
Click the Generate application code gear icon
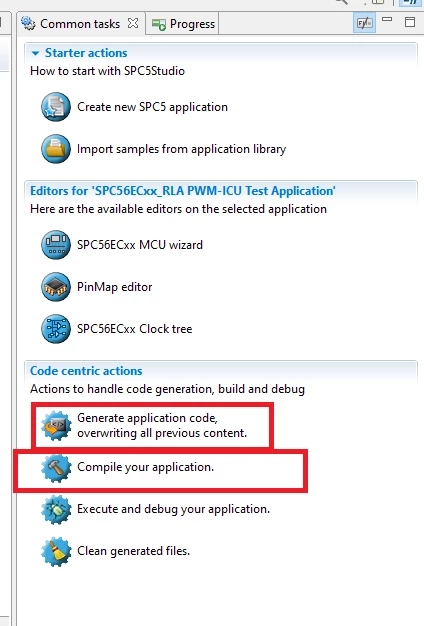pos(56,426)
